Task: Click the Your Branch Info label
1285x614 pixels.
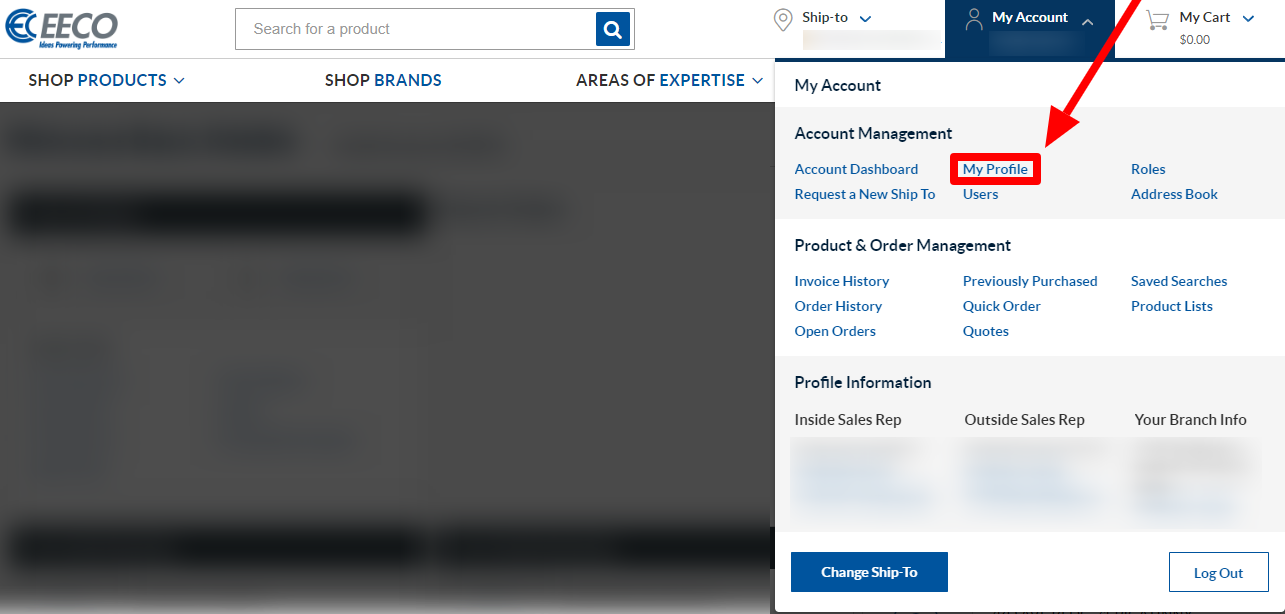Action: click(1191, 419)
